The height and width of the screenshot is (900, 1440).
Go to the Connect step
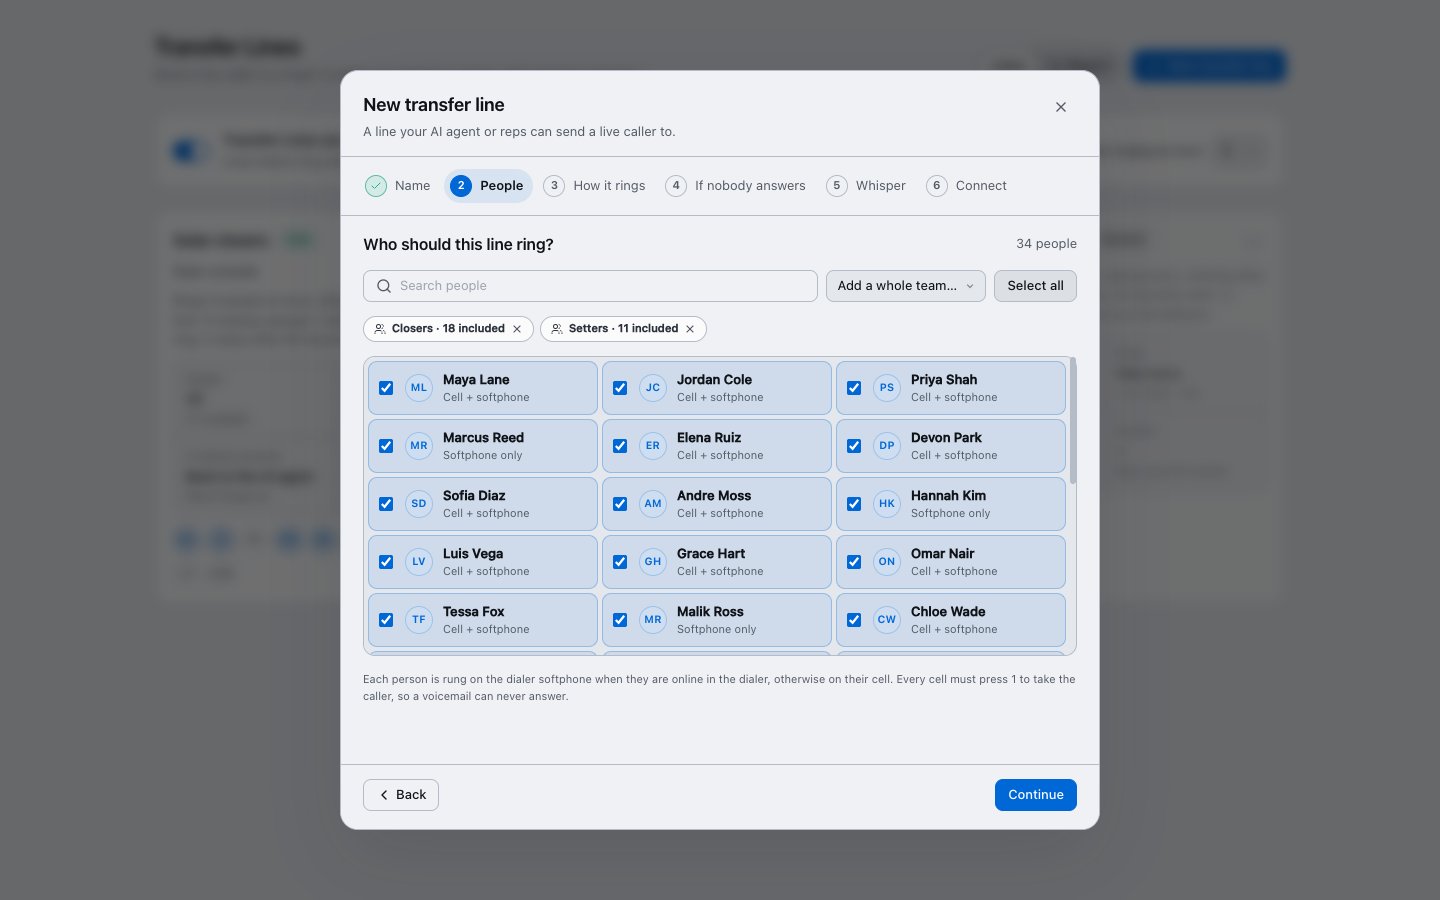967,186
